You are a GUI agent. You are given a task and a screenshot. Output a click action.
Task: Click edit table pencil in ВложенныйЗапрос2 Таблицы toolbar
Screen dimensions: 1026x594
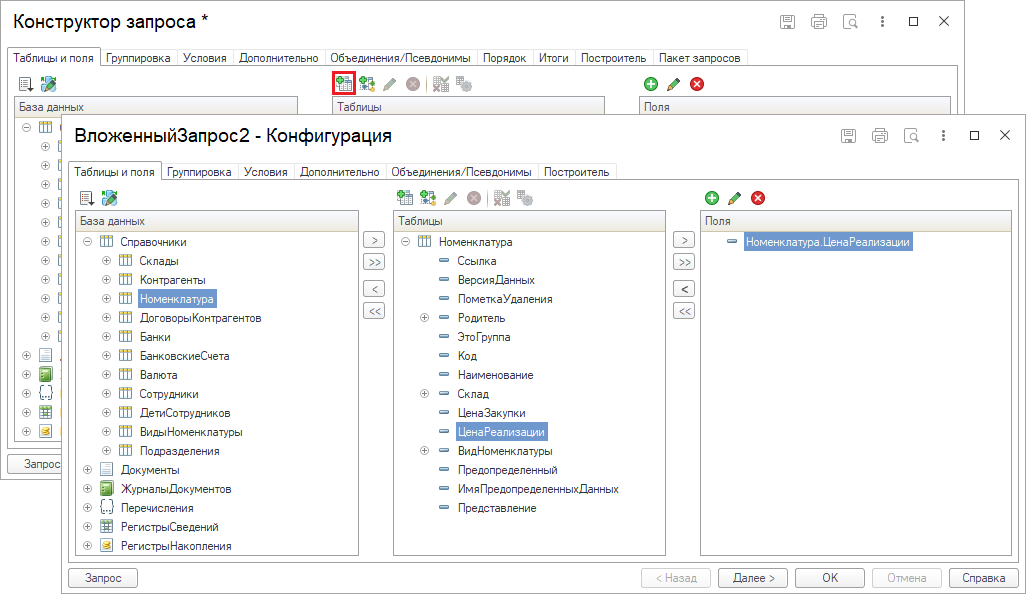coord(450,198)
